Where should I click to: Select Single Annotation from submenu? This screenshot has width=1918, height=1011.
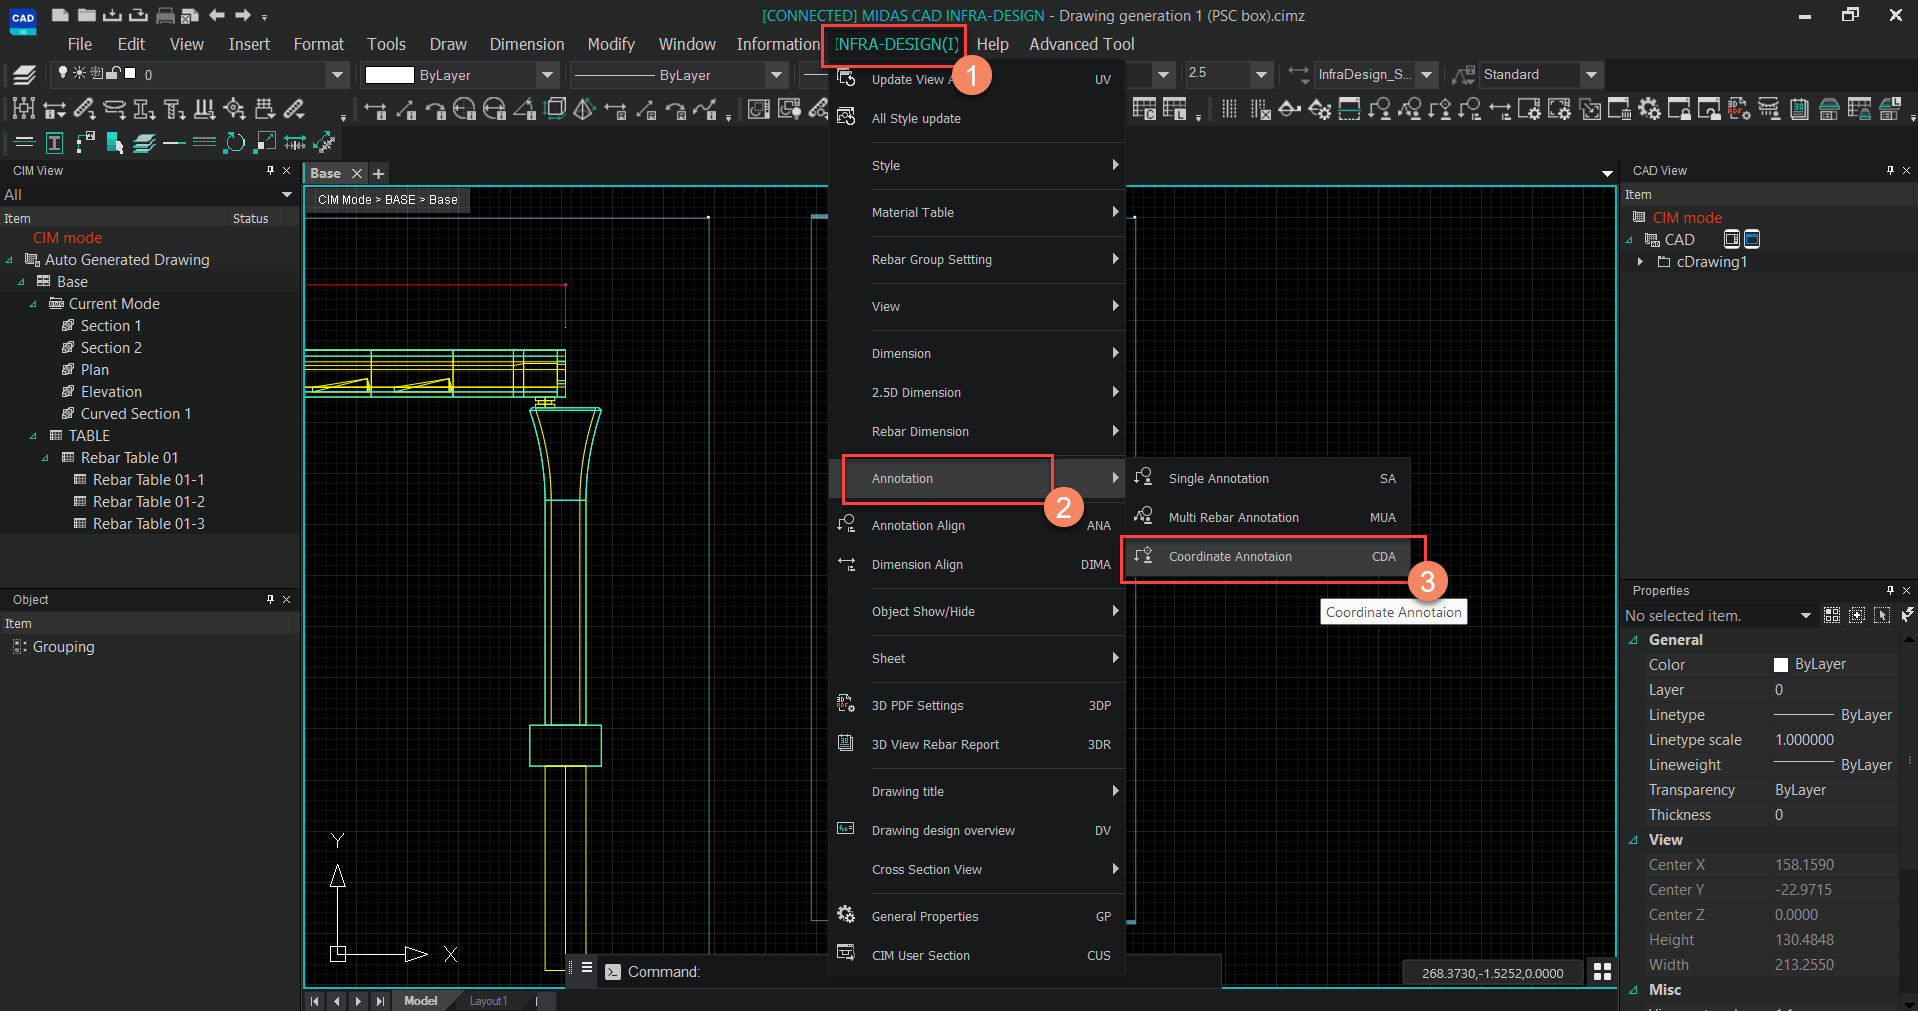pos(1268,479)
